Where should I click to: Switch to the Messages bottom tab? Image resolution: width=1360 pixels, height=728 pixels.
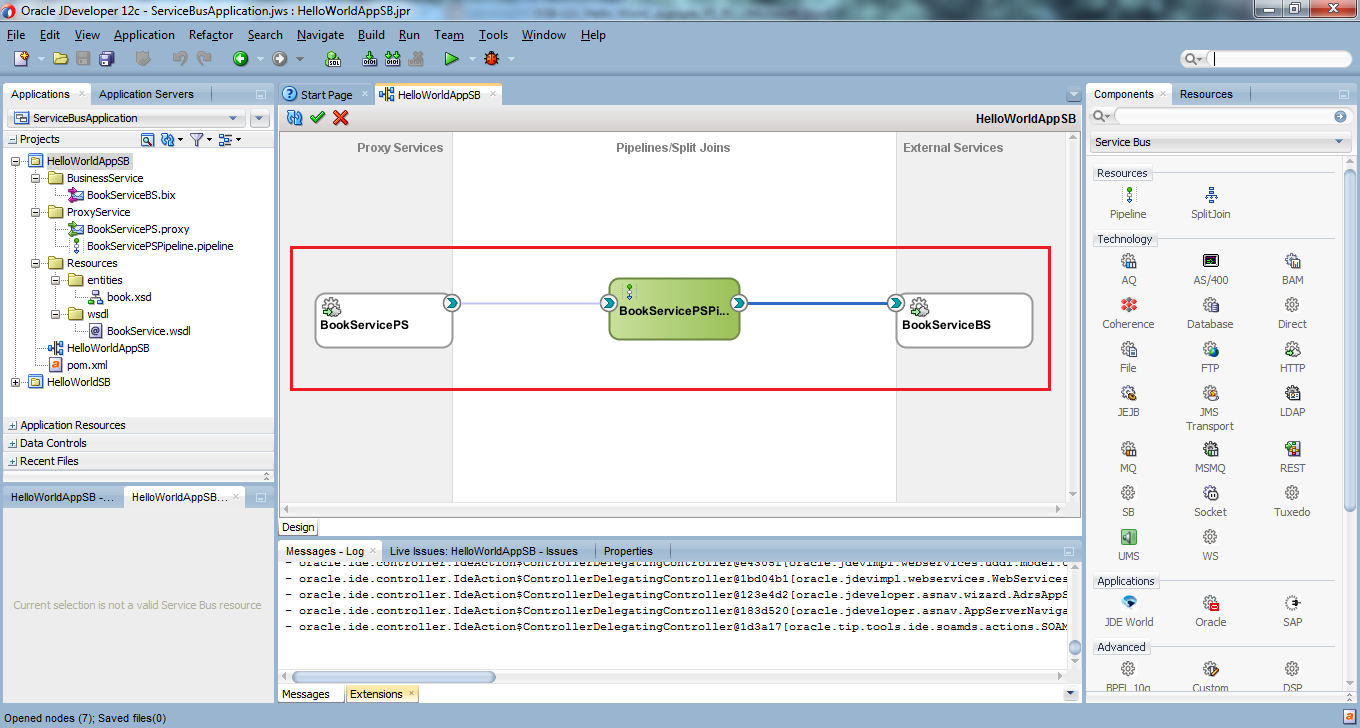tap(306, 694)
